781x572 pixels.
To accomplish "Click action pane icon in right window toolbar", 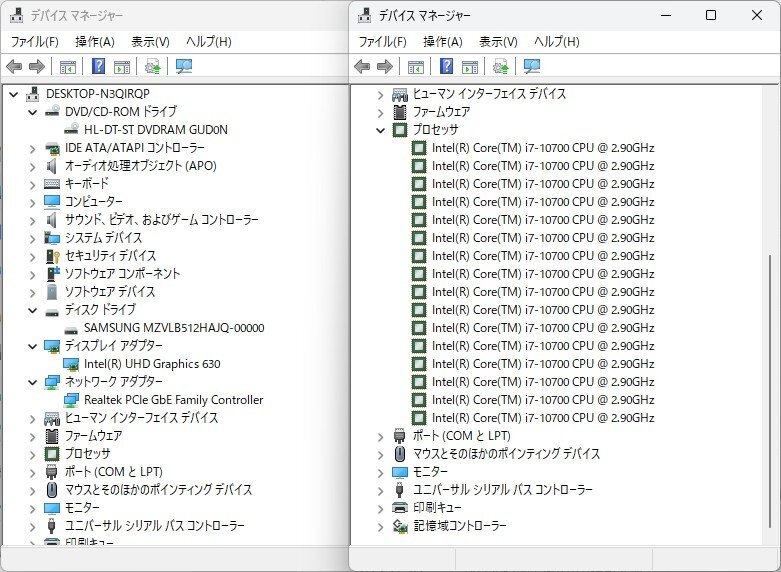I will pos(470,66).
